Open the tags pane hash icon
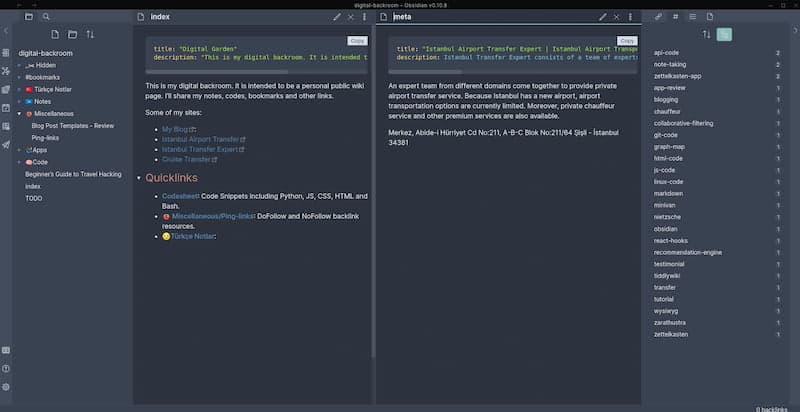The image size is (800, 412). click(675, 17)
